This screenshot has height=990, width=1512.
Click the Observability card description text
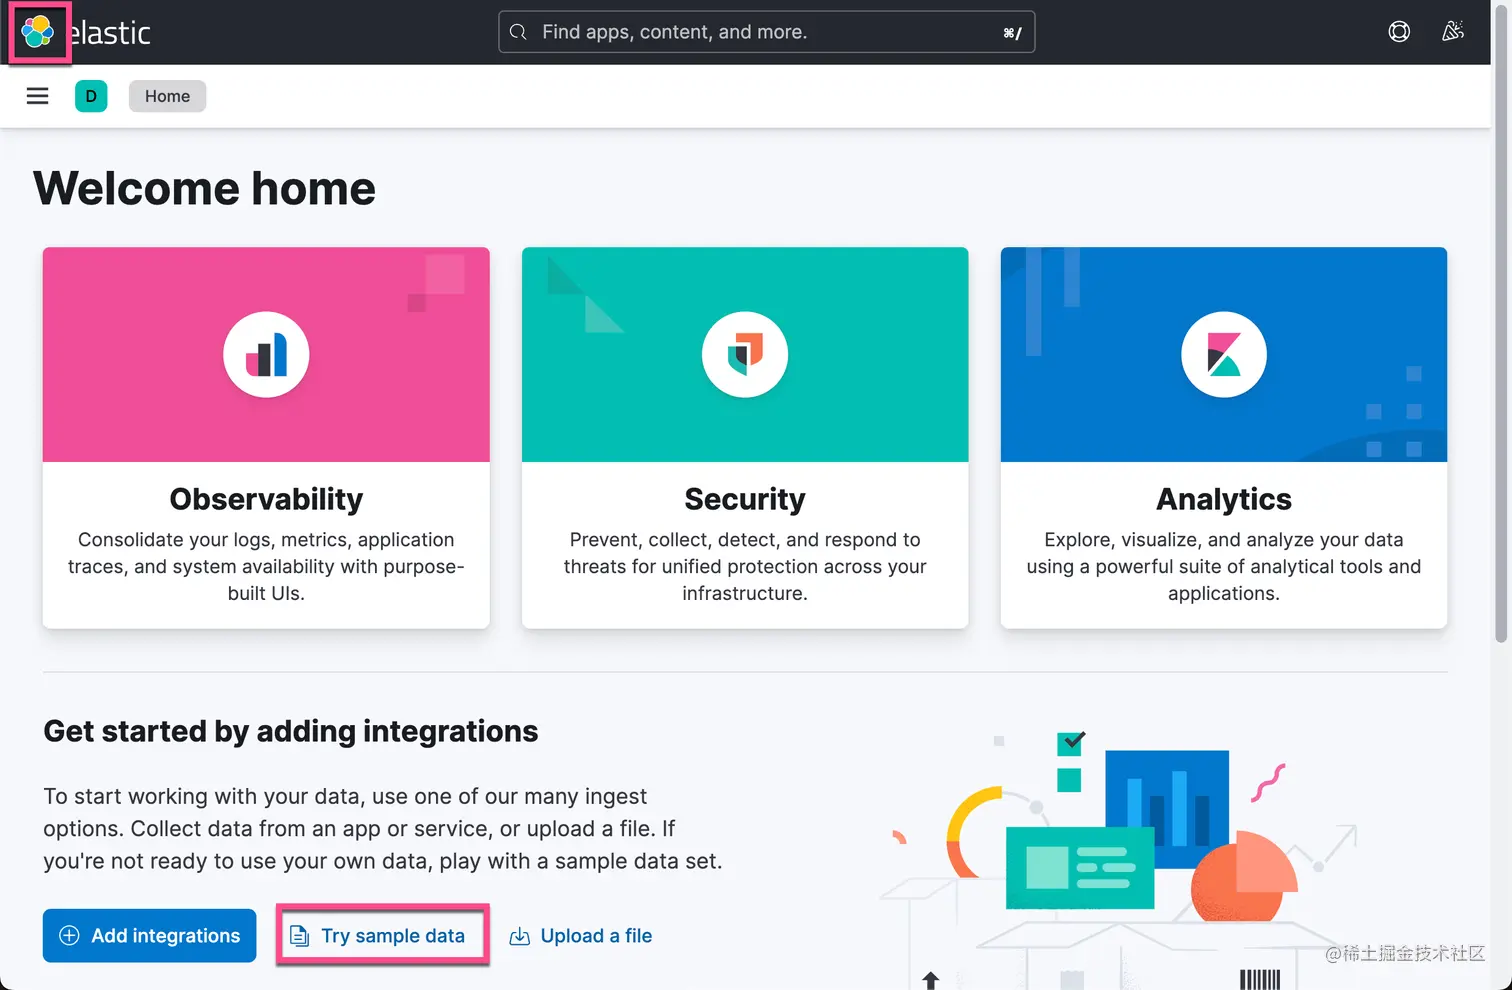pyautogui.click(x=266, y=566)
